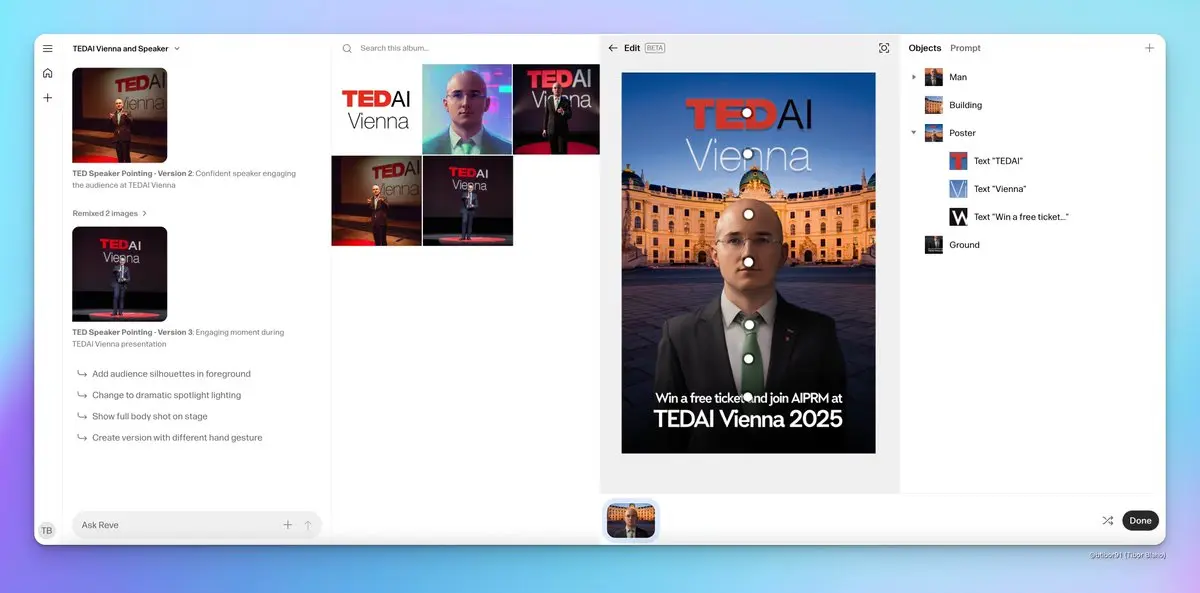Open the hamburger menu icon
This screenshot has height=593, width=1200.
[47, 48]
